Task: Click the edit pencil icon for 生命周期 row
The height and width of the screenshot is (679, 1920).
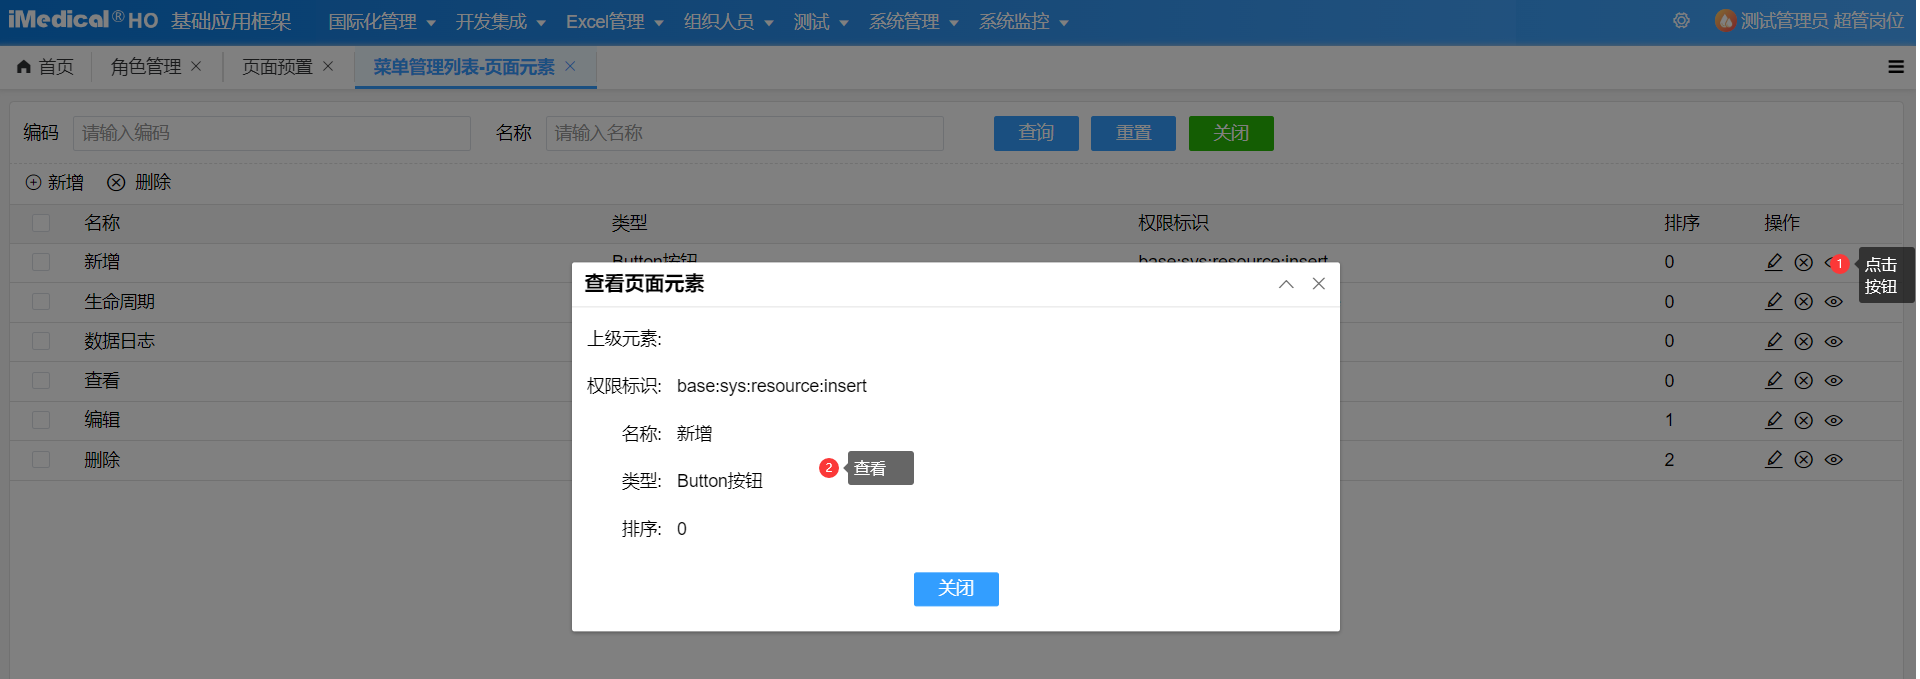Action: point(1774,301)
